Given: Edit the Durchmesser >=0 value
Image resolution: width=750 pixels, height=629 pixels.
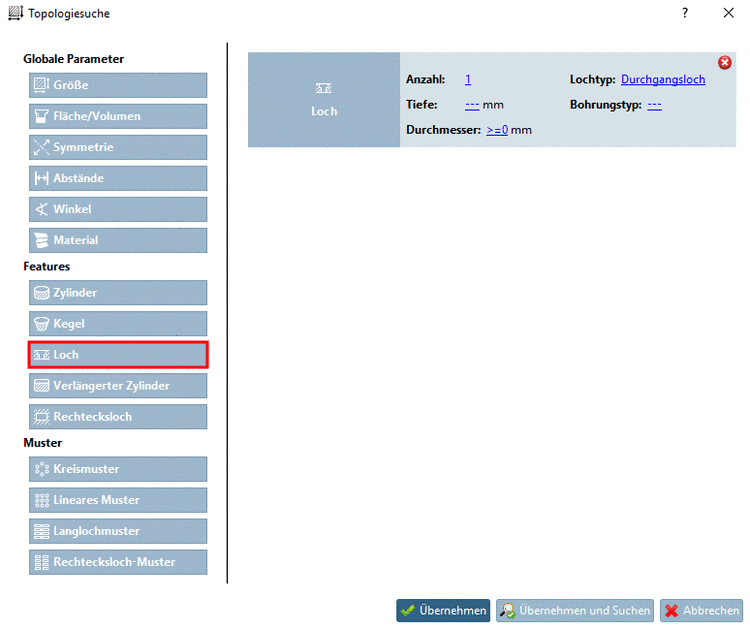Looking at the screenshot, I should [497, 130].
